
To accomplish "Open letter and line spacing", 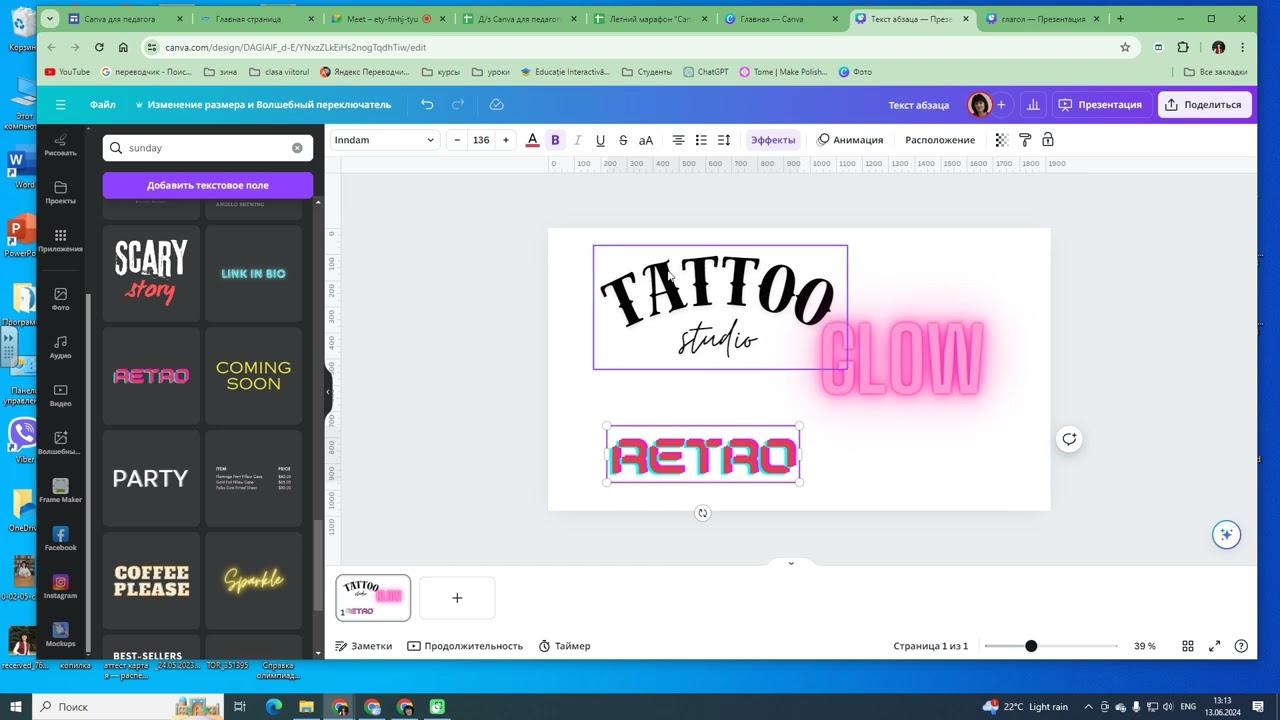I will [724, 140].
